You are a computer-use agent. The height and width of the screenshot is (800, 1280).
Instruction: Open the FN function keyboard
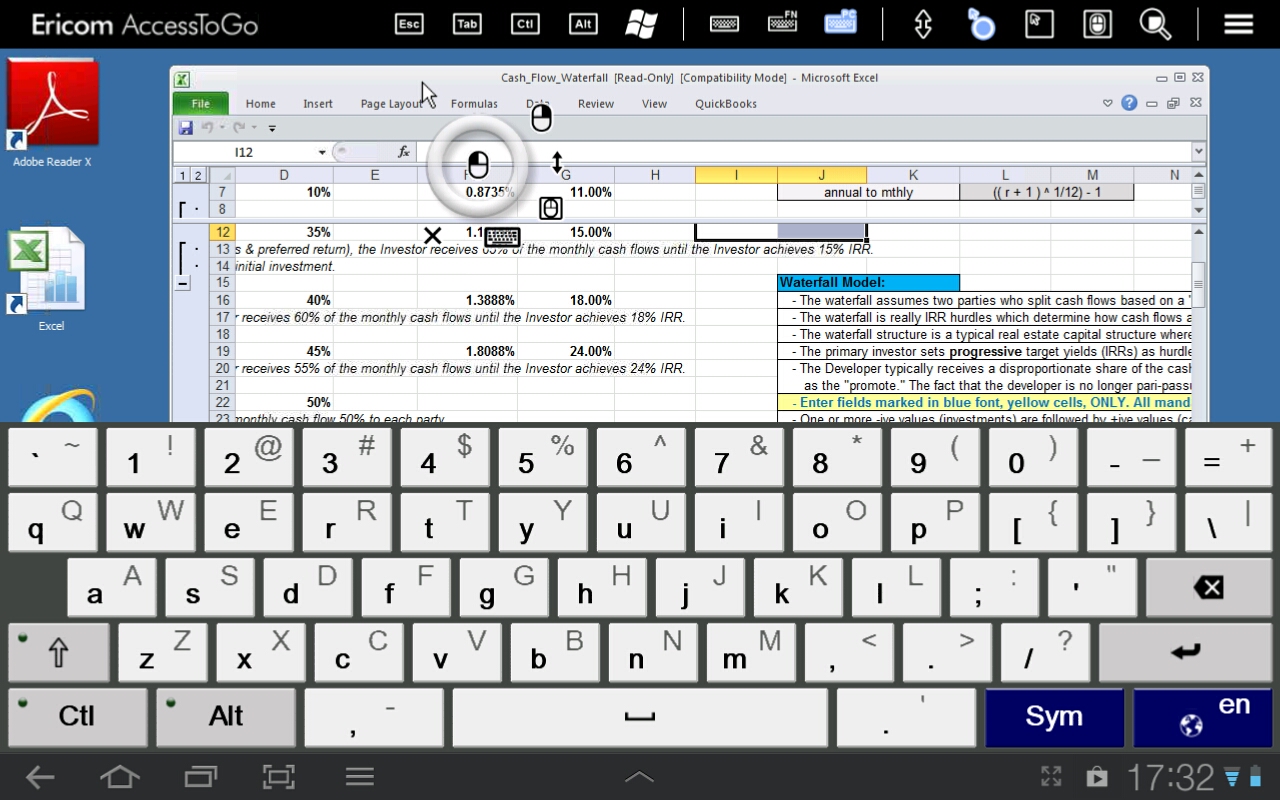coord(782,24)
